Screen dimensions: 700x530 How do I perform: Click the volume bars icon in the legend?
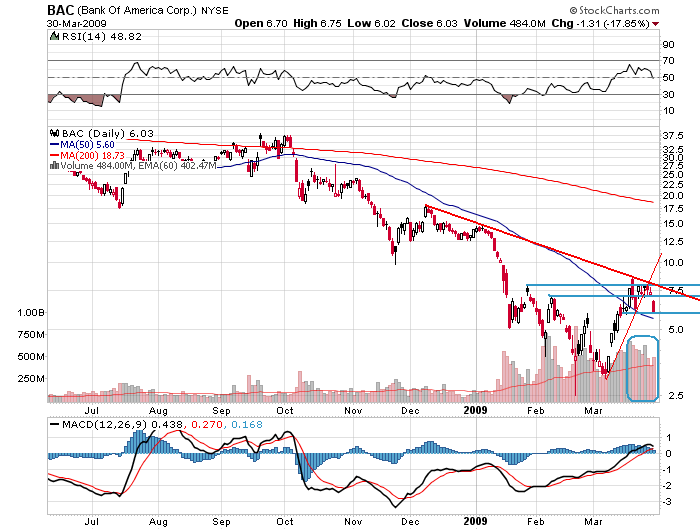pyautogui.click(x=54, y=166)
